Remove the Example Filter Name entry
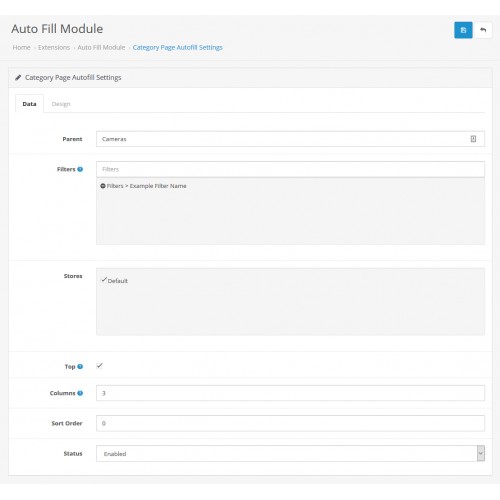The width and height of the screenshot is (500, 500). [103, 186]
